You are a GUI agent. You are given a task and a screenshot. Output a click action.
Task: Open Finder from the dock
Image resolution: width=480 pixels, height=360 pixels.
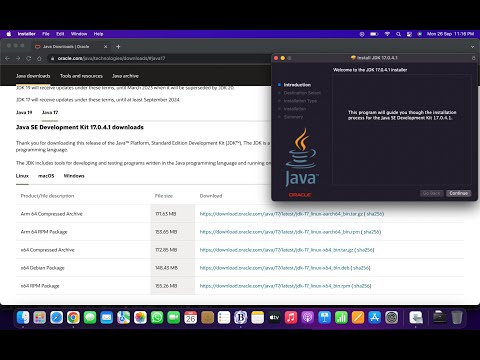23,318
